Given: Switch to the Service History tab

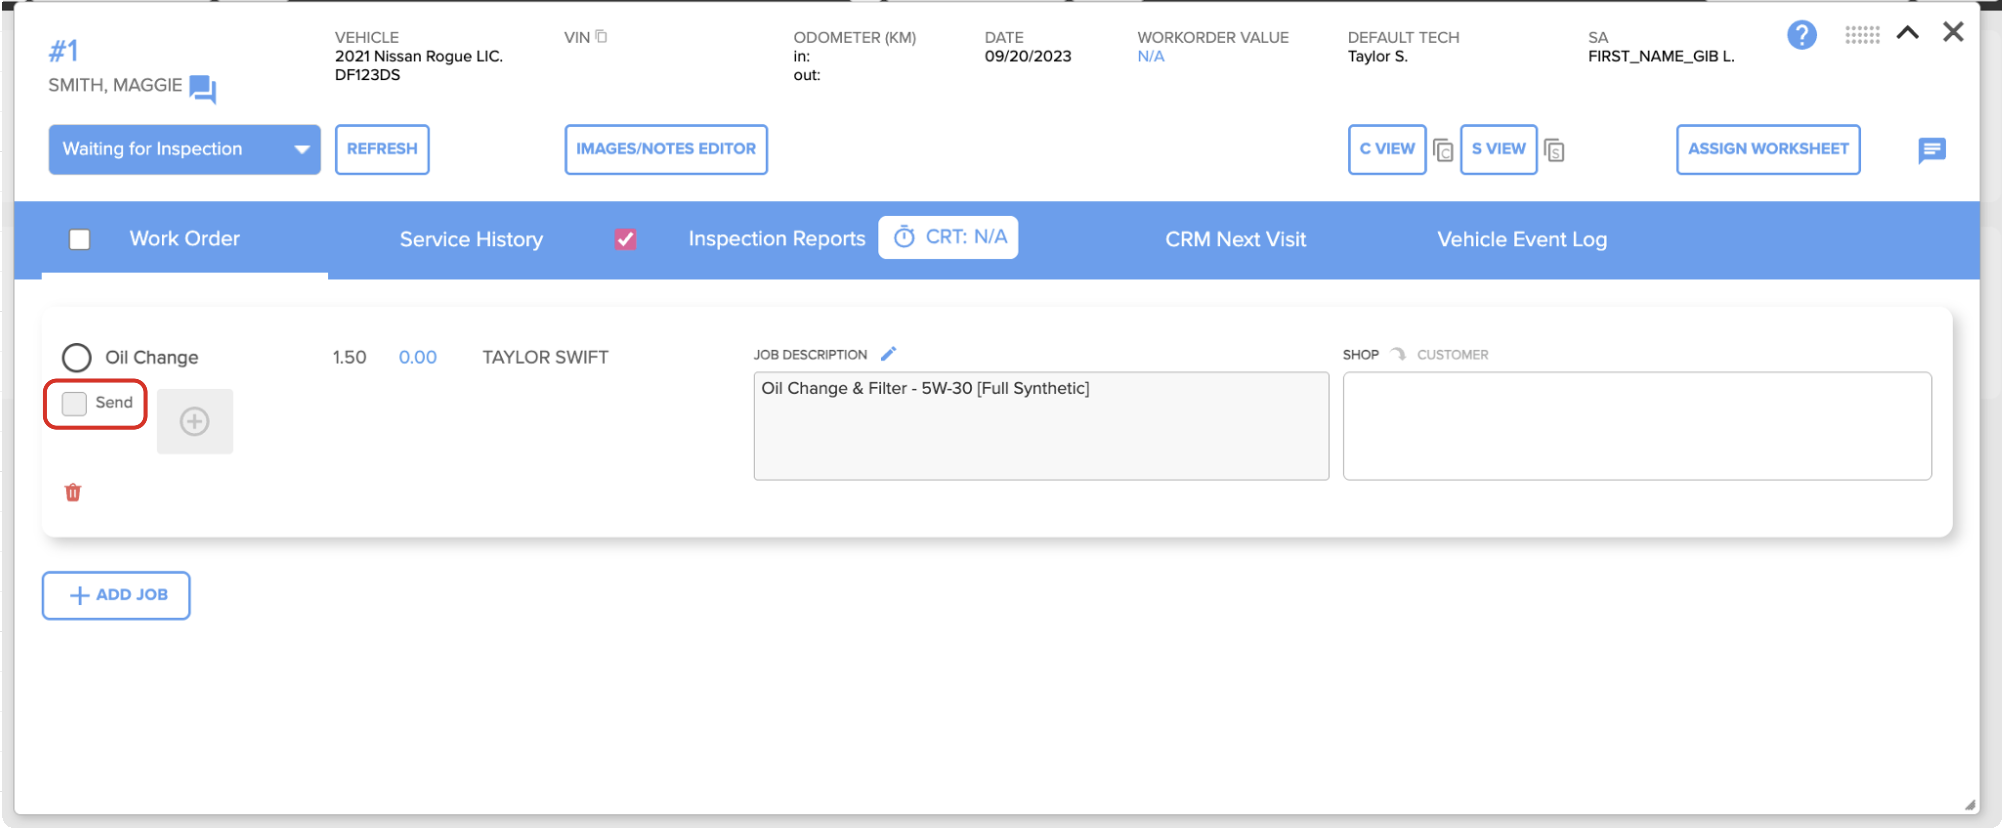Looking at the screenshot, I should coord(471,239).
